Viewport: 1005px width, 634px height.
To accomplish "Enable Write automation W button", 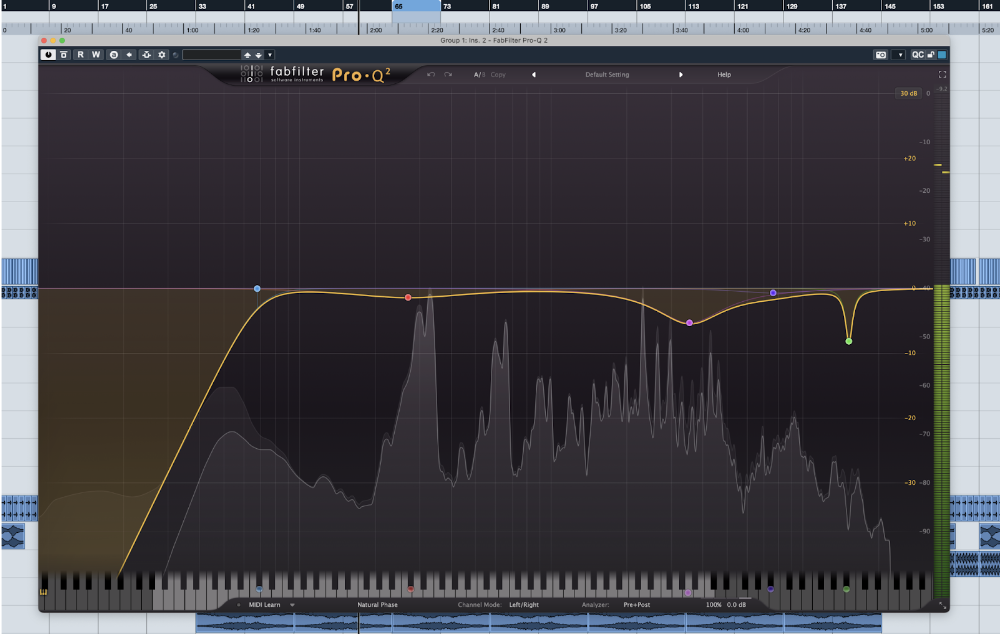I will coord(96,54).
